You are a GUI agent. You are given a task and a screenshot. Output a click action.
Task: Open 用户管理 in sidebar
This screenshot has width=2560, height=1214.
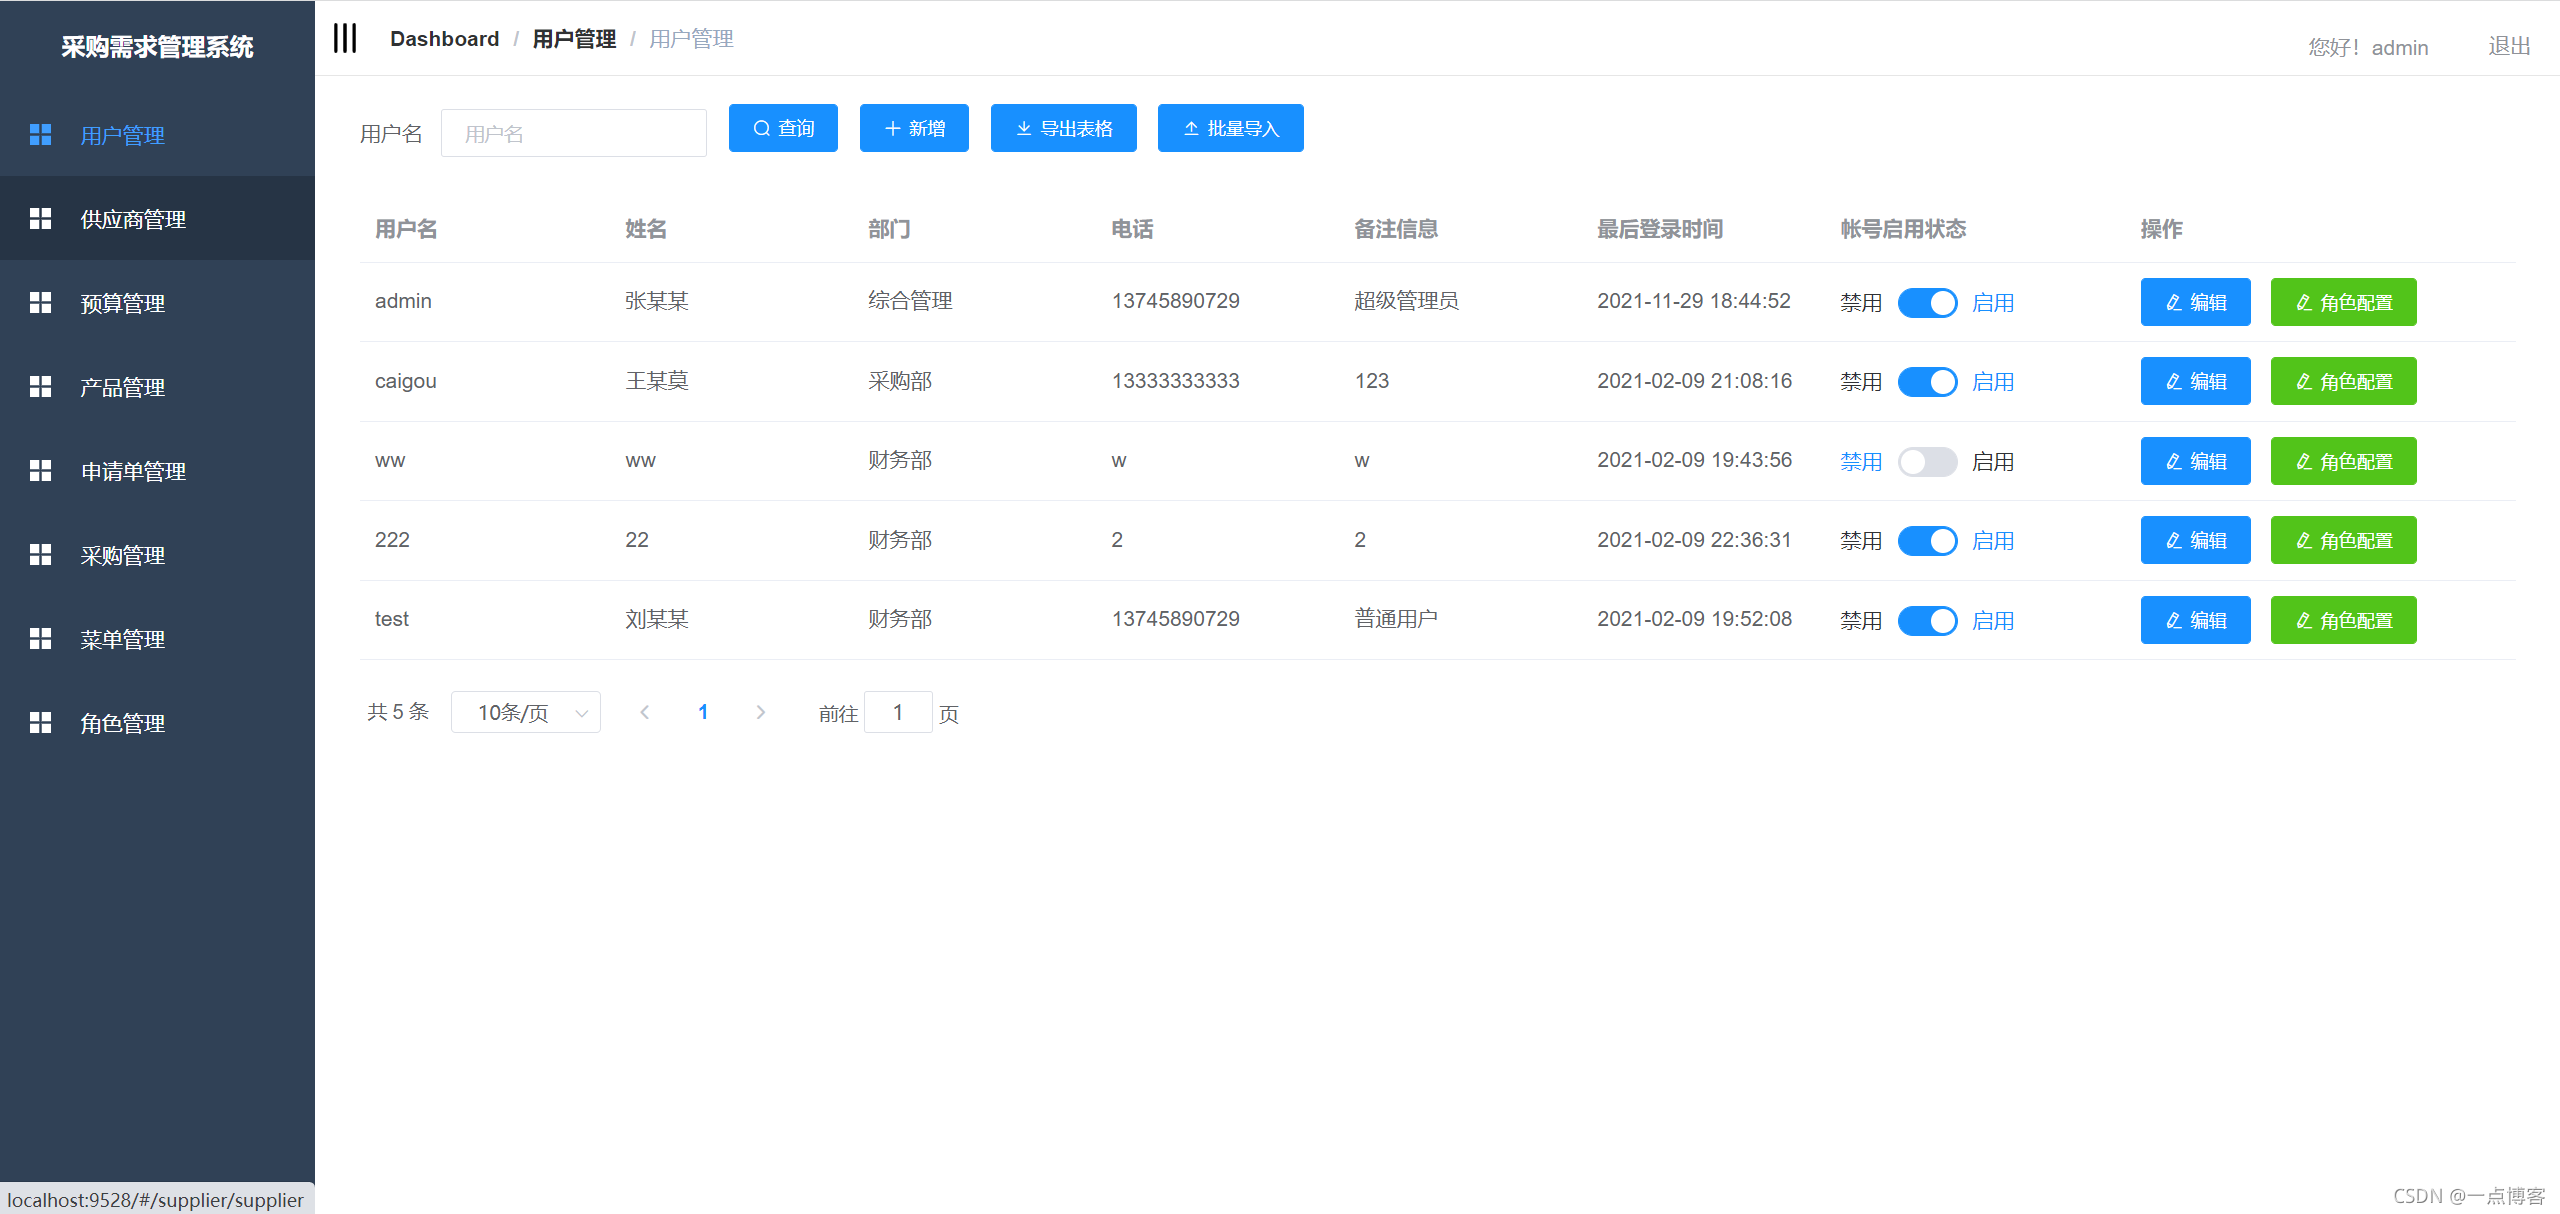(x=157, y=135)
